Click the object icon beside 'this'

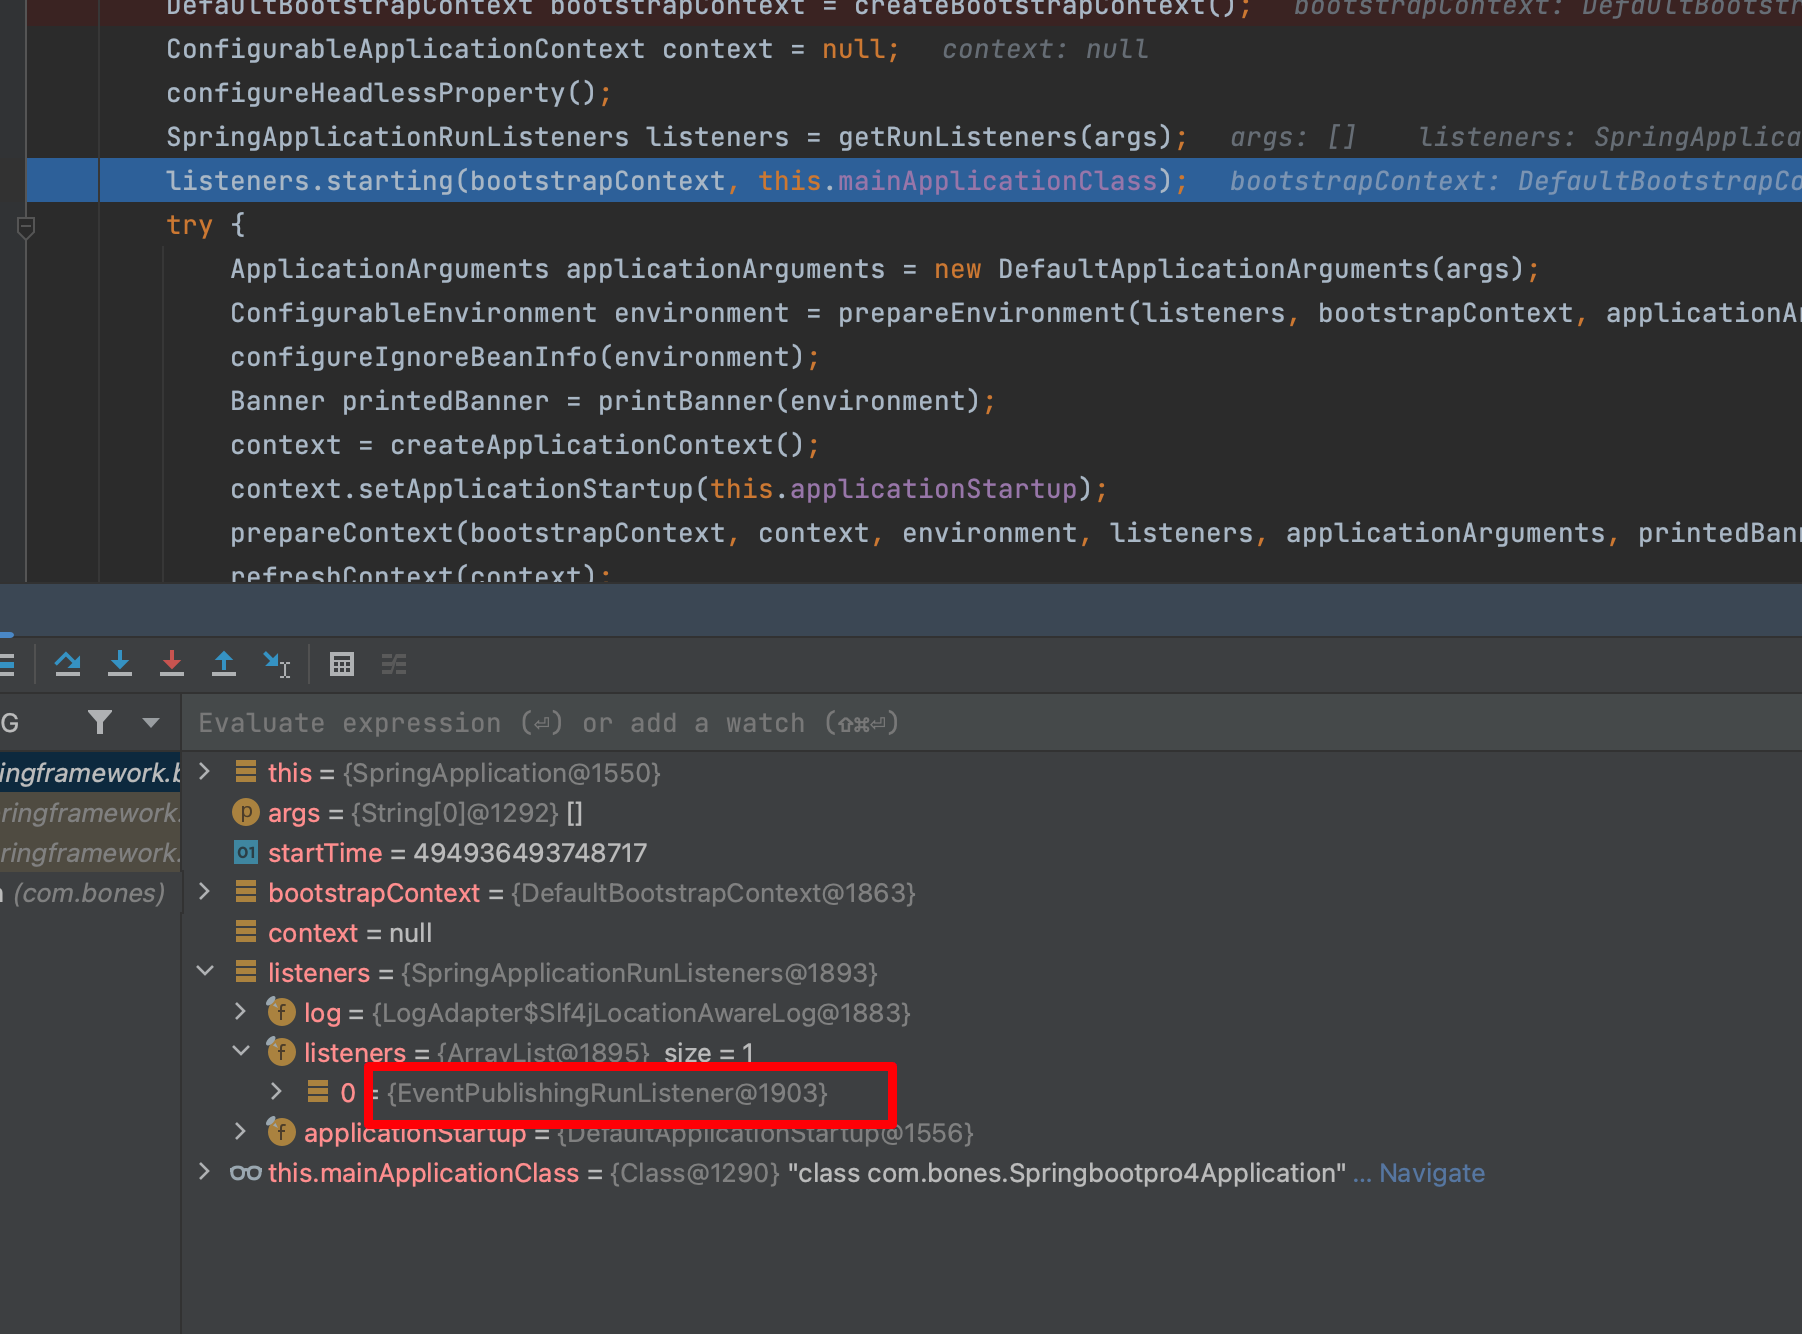245,772
